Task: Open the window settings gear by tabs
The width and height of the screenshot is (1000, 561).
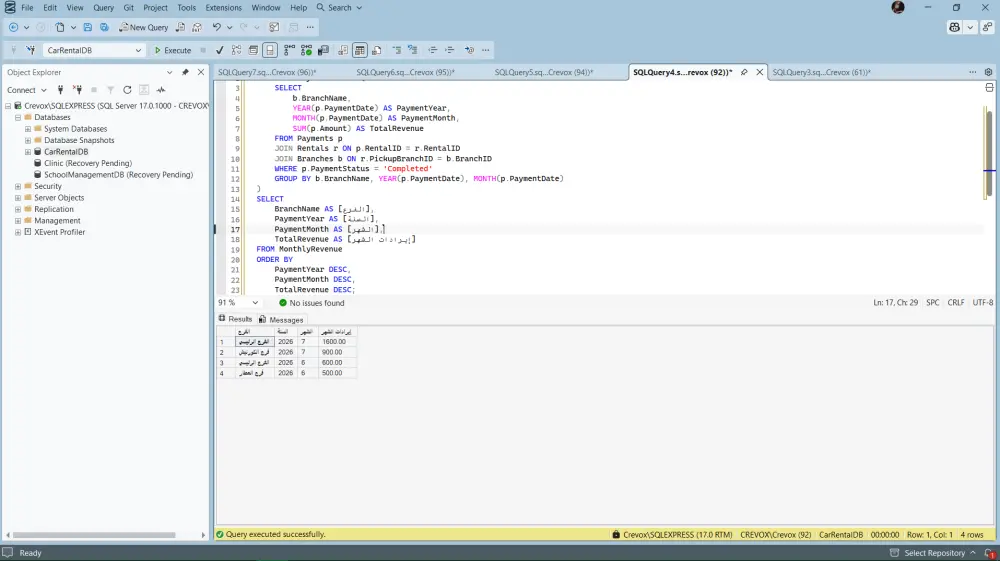Action: pos(989,72)
